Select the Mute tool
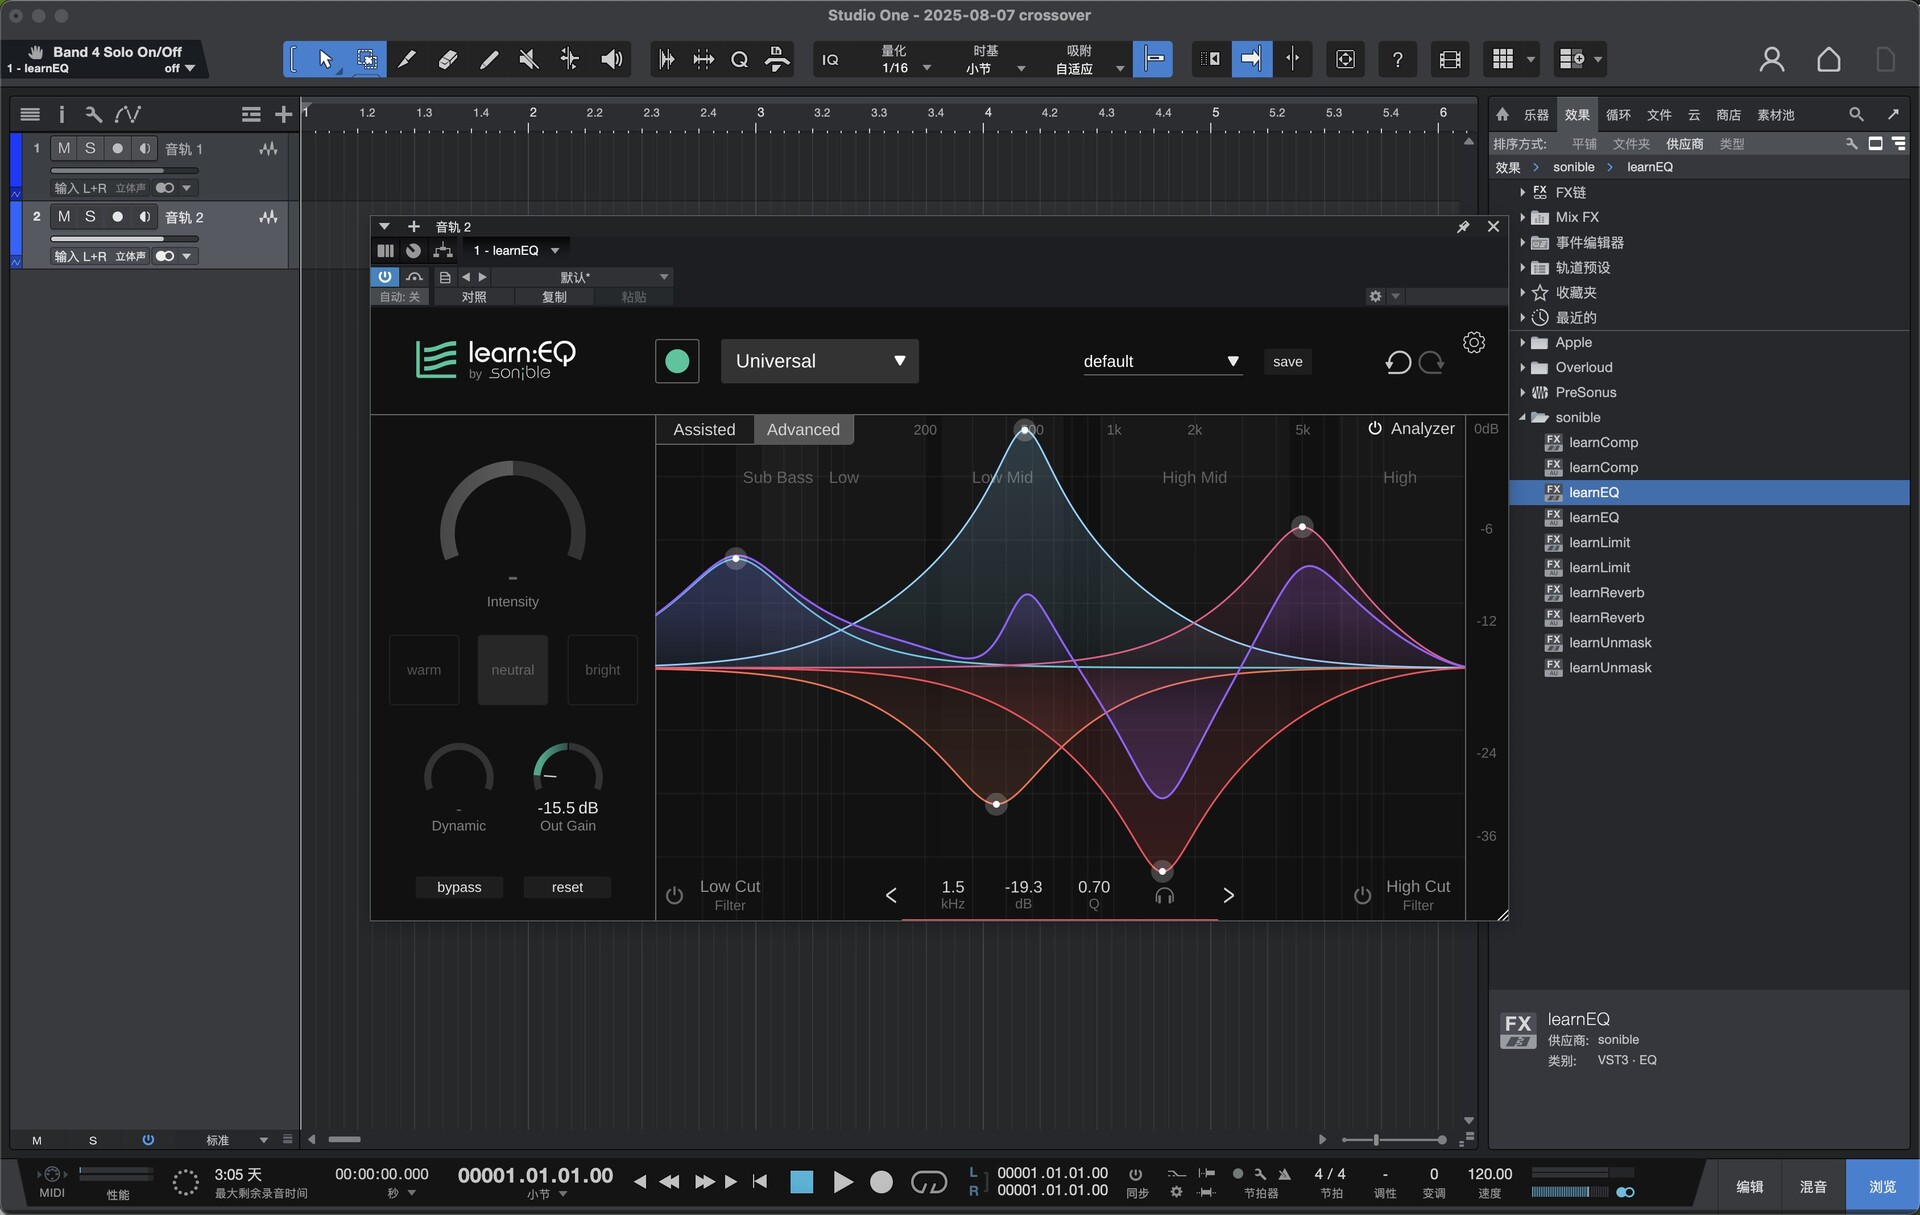The width and height of the screenshot is (1920, 1215). click(529, 59)
